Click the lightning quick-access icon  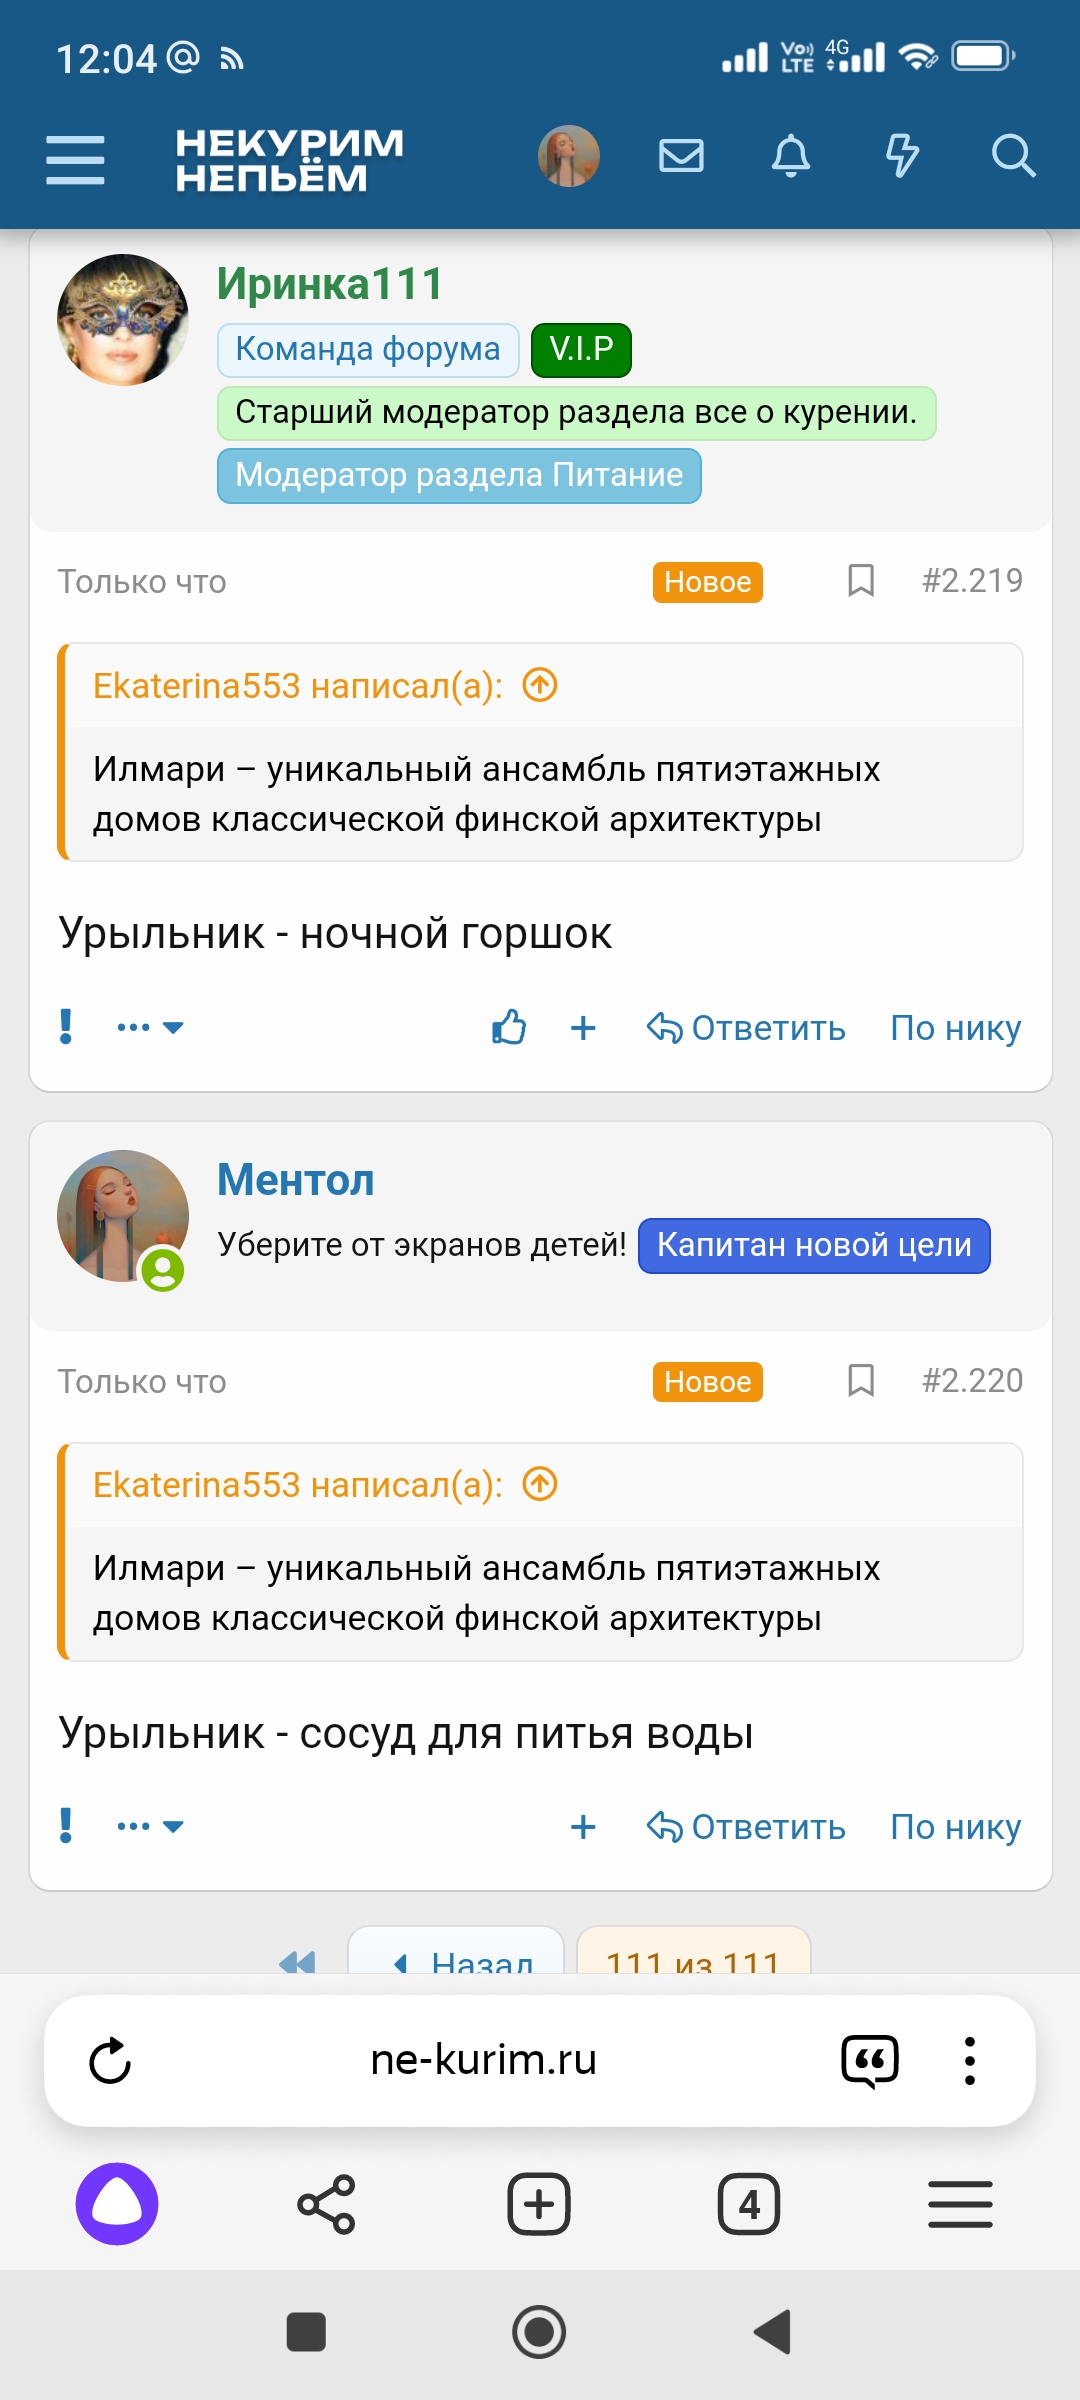point(902,156)
